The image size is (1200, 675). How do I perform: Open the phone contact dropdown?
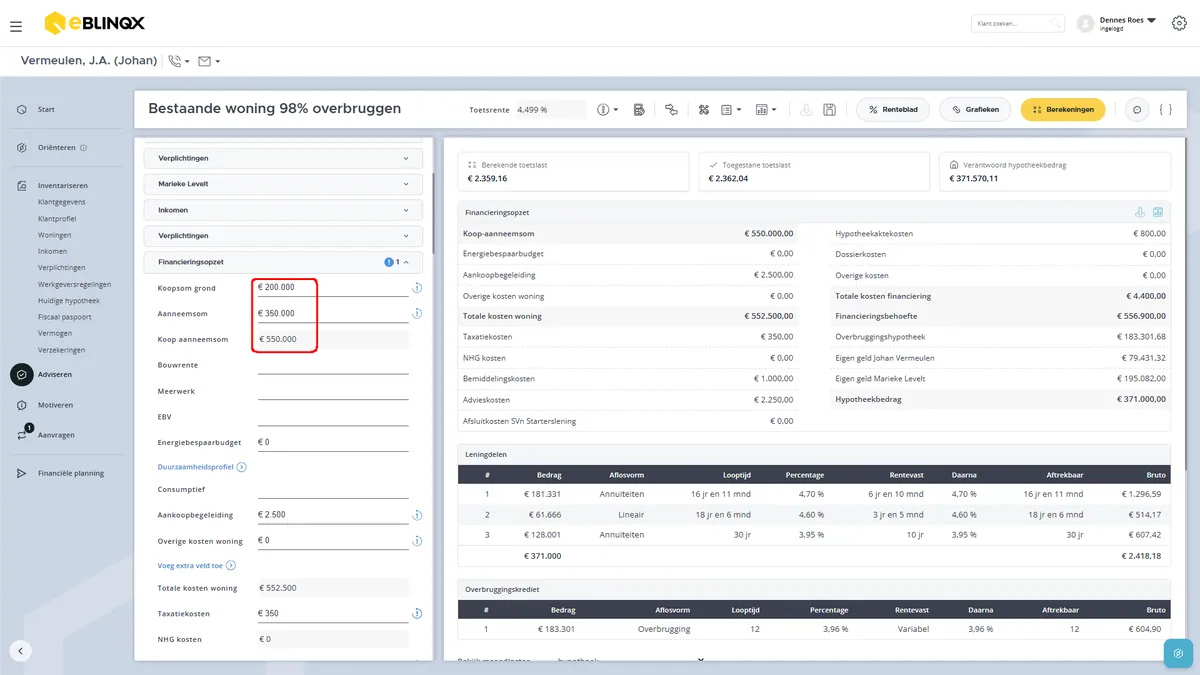point(179,61)
